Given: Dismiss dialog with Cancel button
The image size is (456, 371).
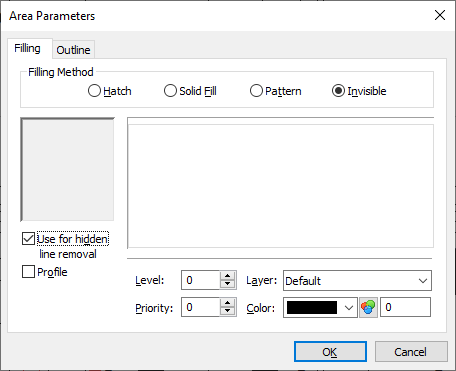Looking at the screenshot, I should click(x=411, y=352).
